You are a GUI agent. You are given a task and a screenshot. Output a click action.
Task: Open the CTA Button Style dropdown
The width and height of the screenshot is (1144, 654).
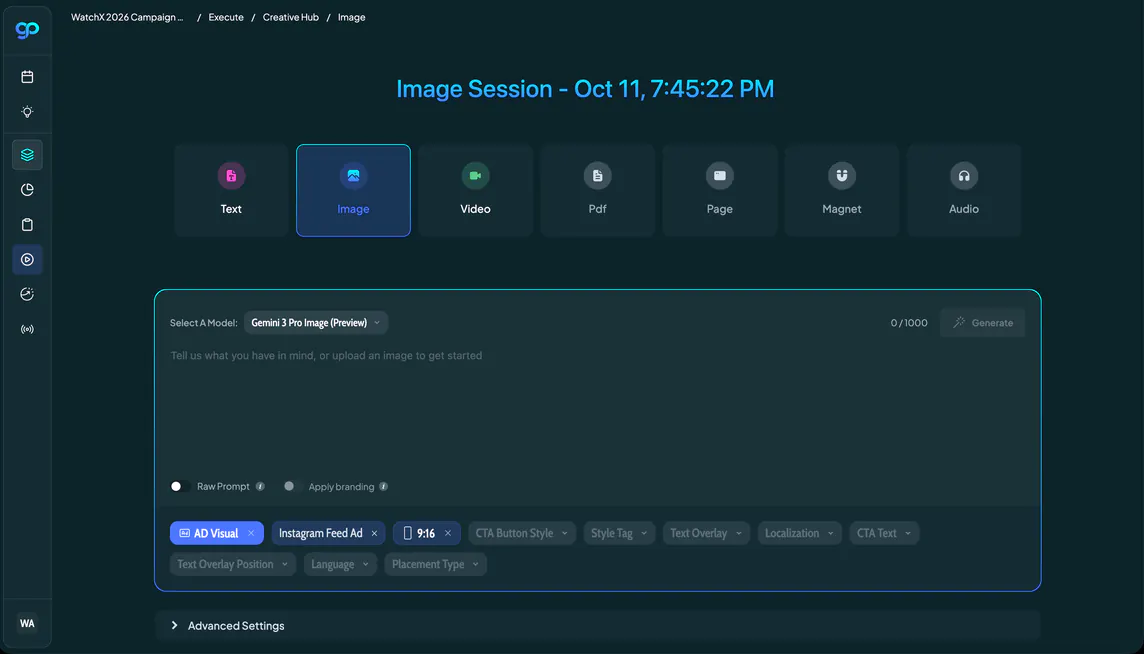[x=522, y=533]
